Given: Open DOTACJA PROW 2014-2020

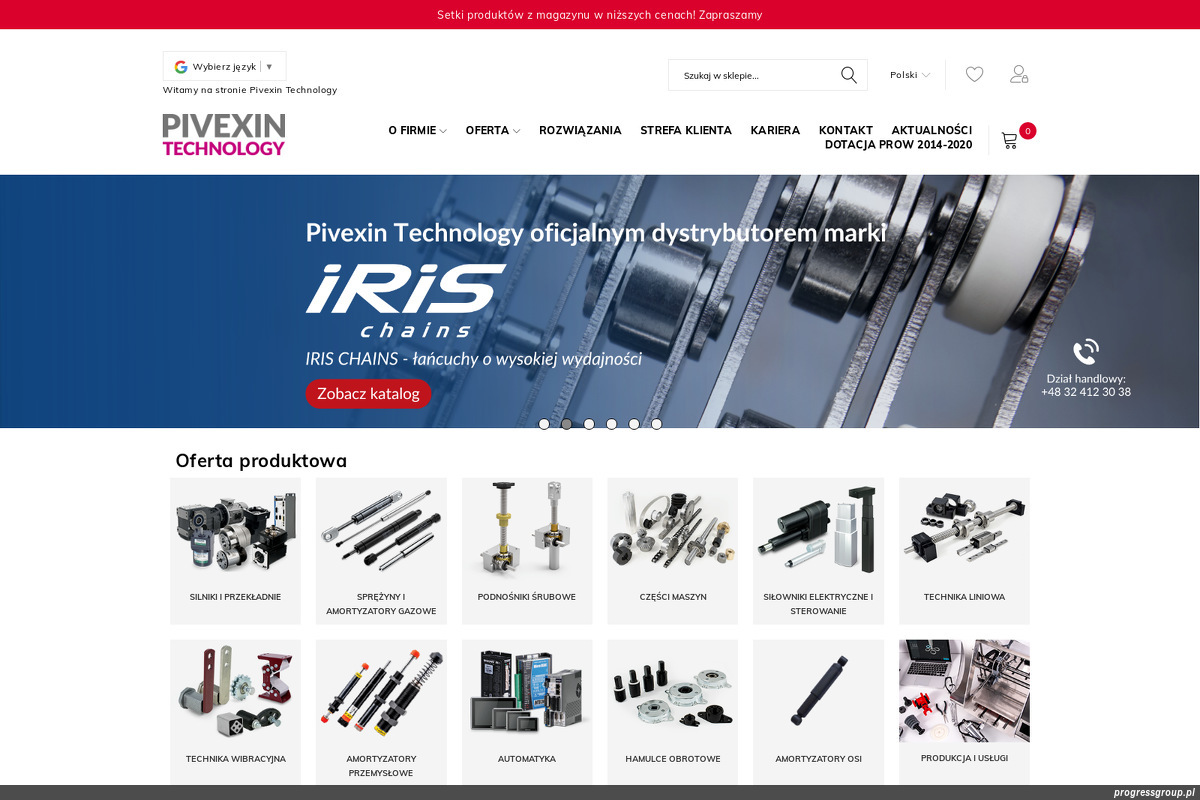Looking at the screenshot, I should pyautogui.click(x=898, y=144).
